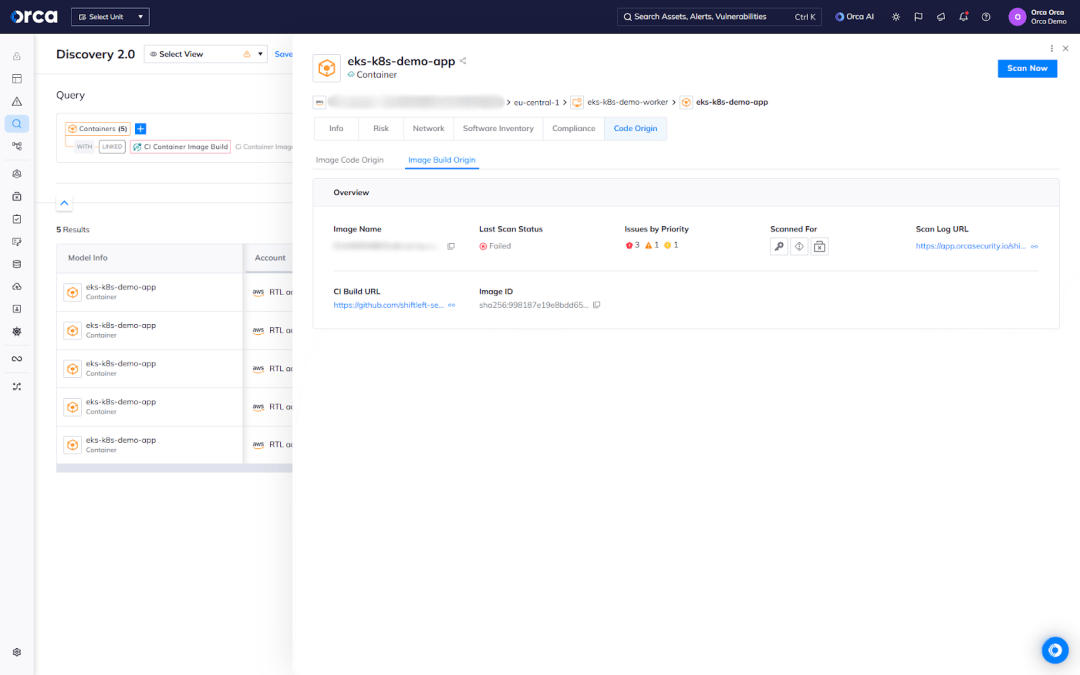This screenshot has width=1080, height=675.
Task: Open the Select View dropdown
Action: pyautogui.click(x=205, y=54)
